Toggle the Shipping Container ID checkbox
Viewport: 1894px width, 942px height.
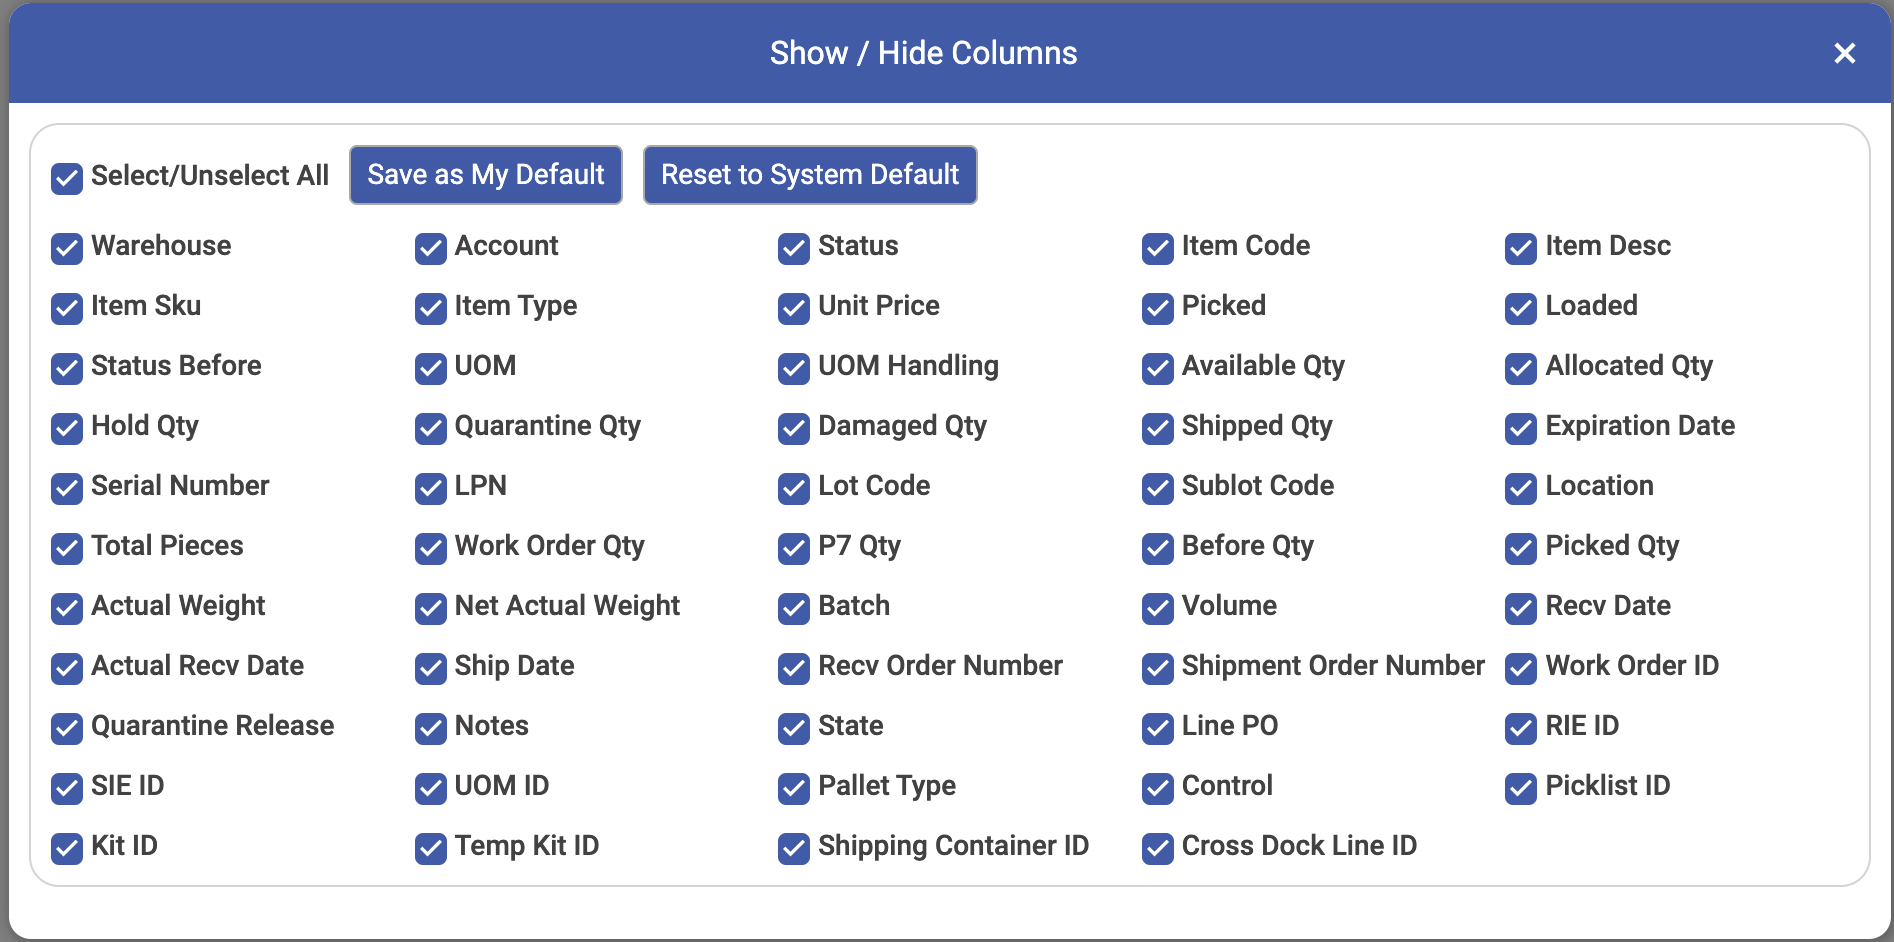(x=794, y=849)
